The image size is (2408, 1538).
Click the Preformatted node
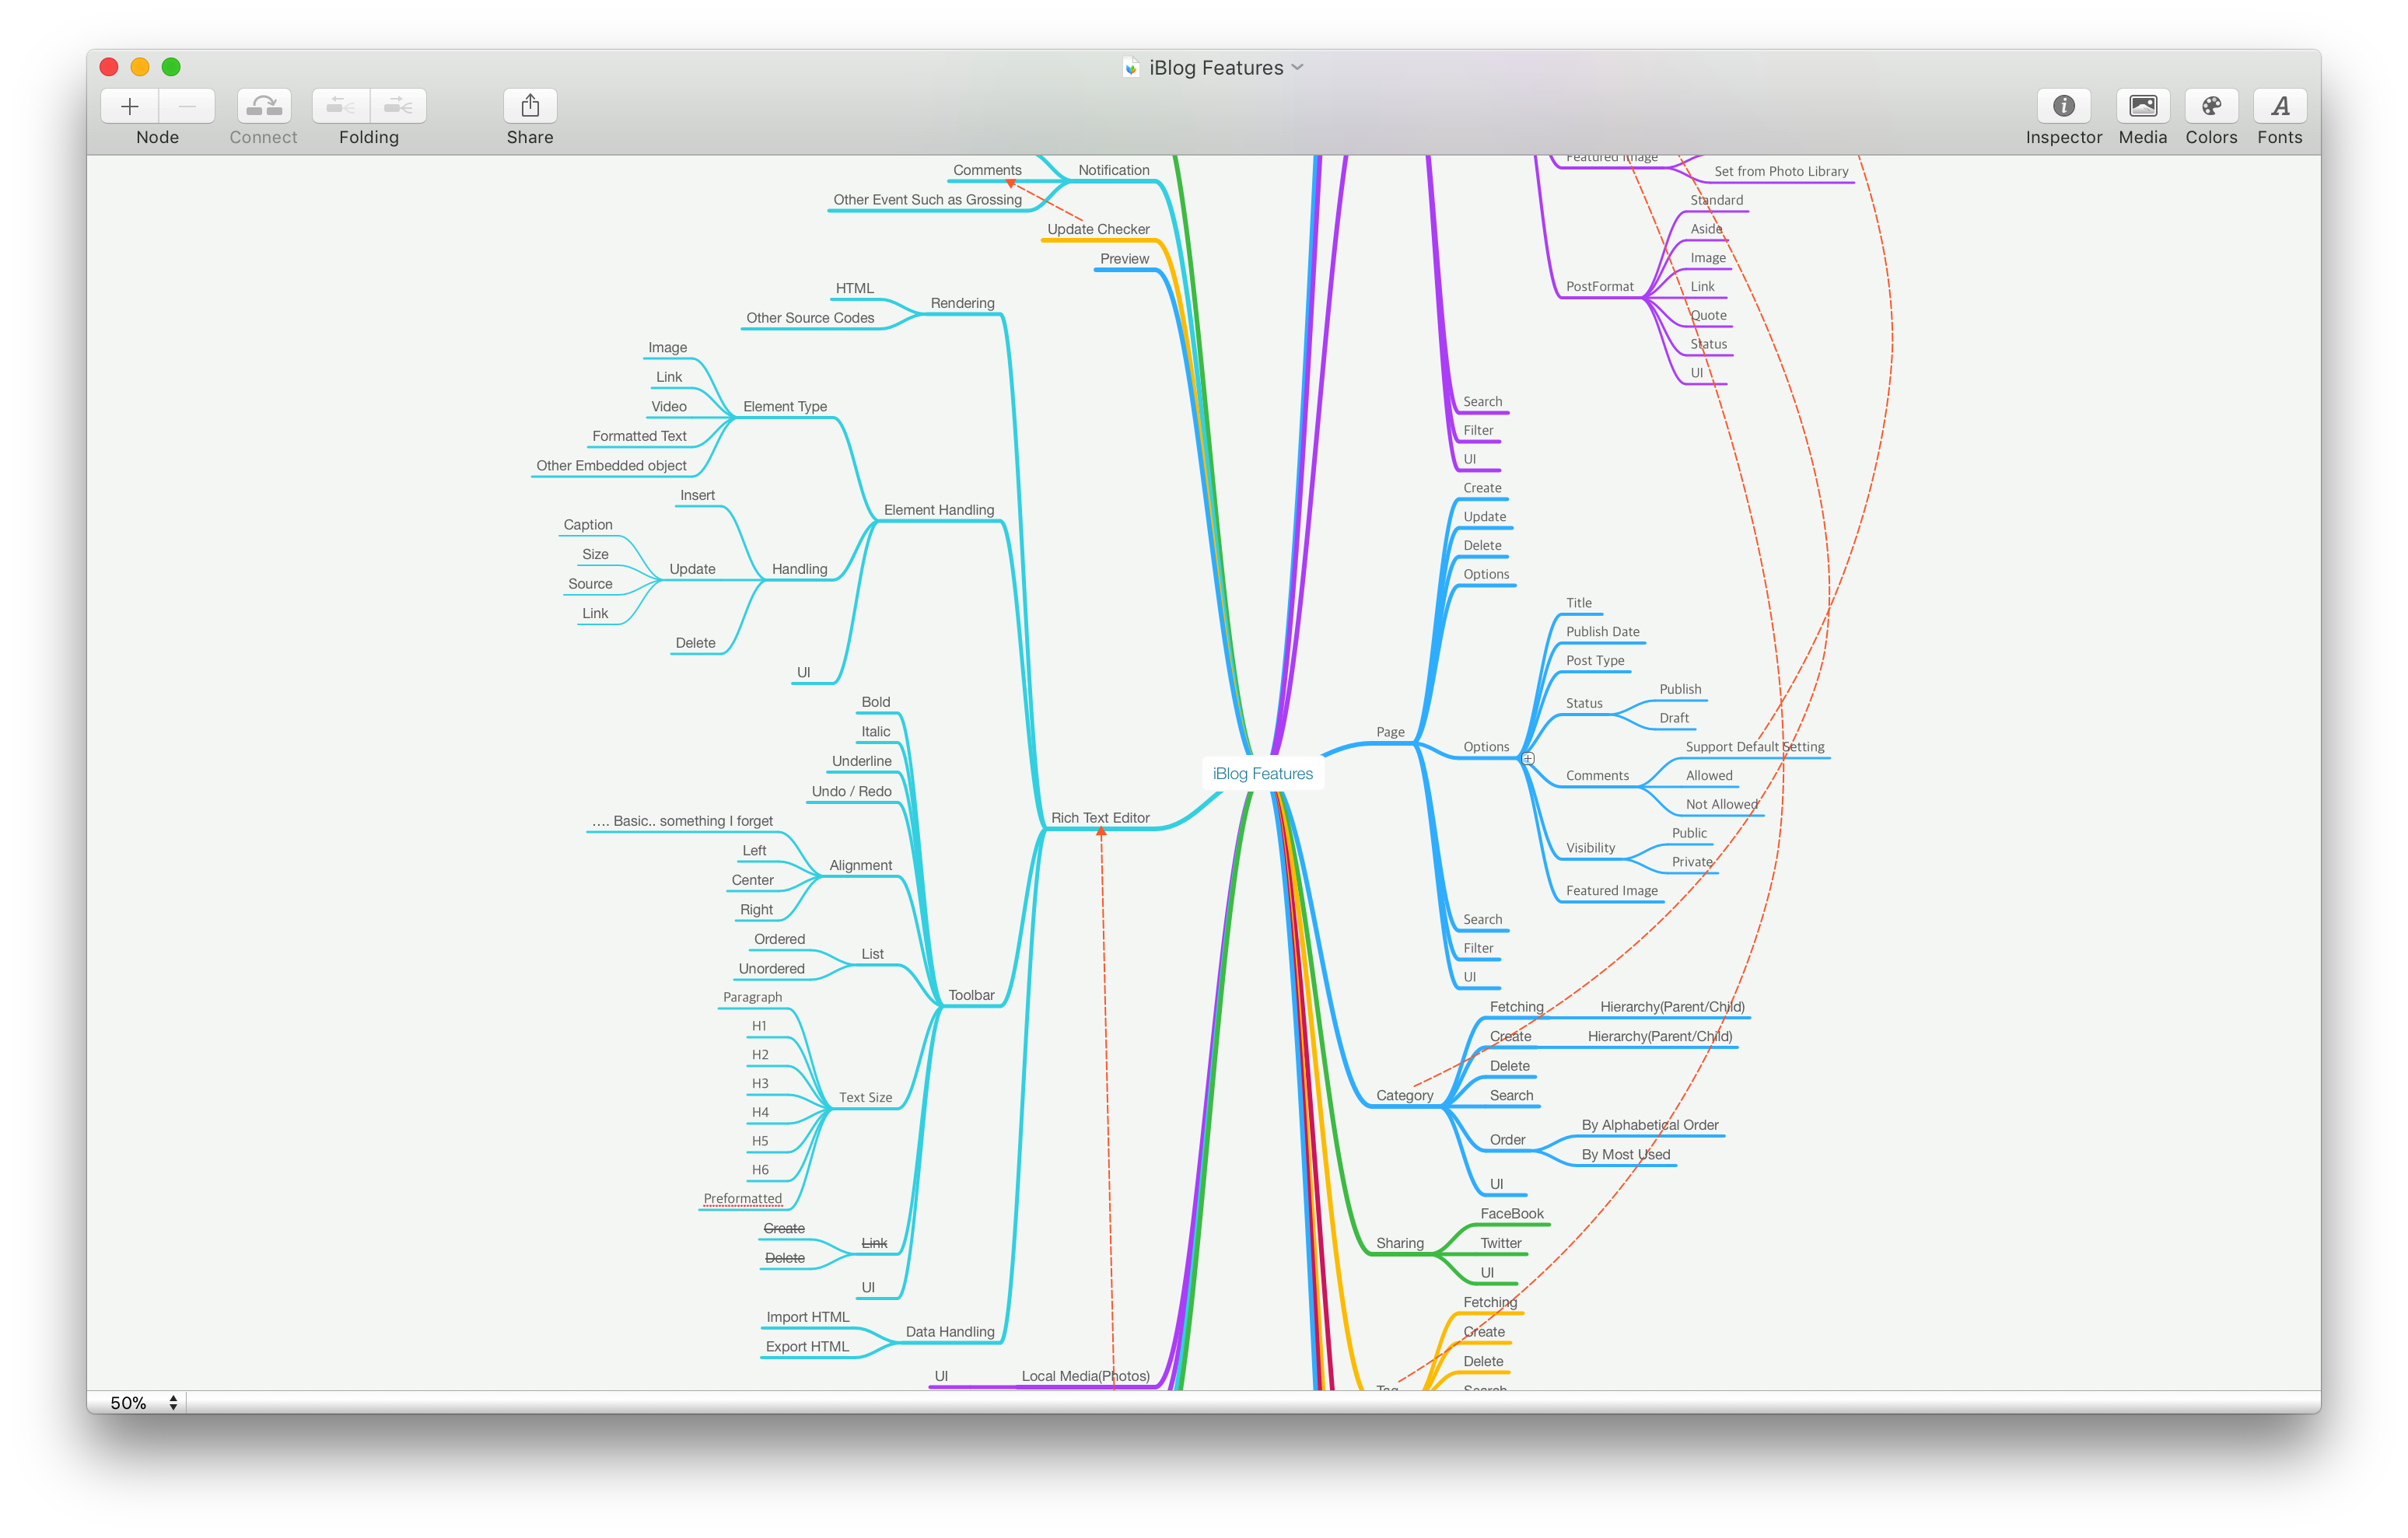tap(743, 1199)
